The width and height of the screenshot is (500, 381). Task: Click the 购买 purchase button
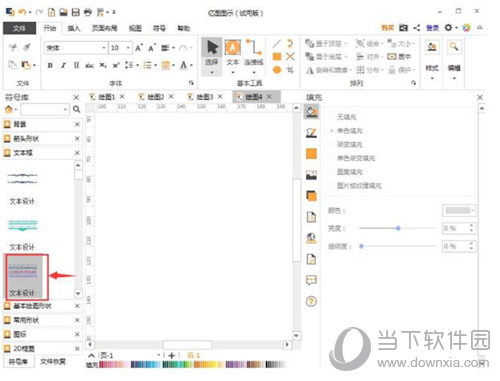(387, 28)
